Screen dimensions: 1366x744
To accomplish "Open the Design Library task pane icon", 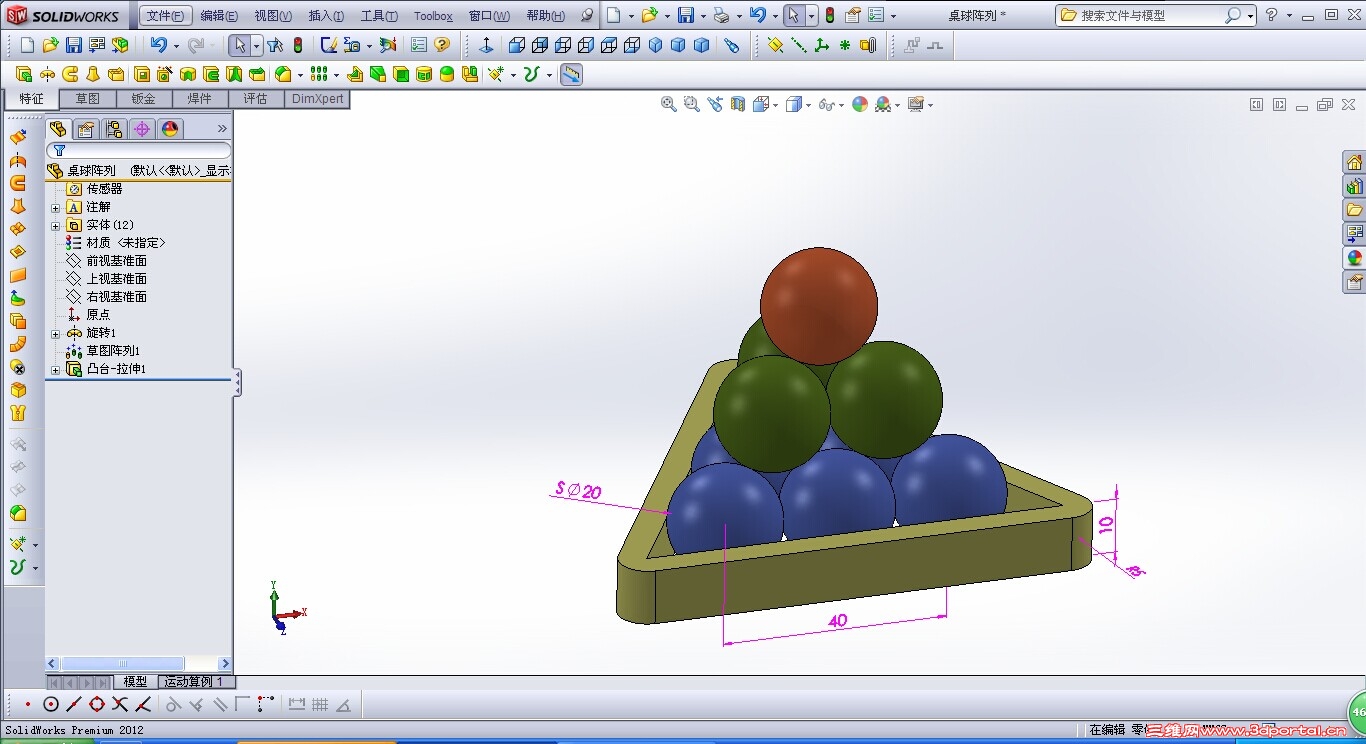I will (1354, 187).
